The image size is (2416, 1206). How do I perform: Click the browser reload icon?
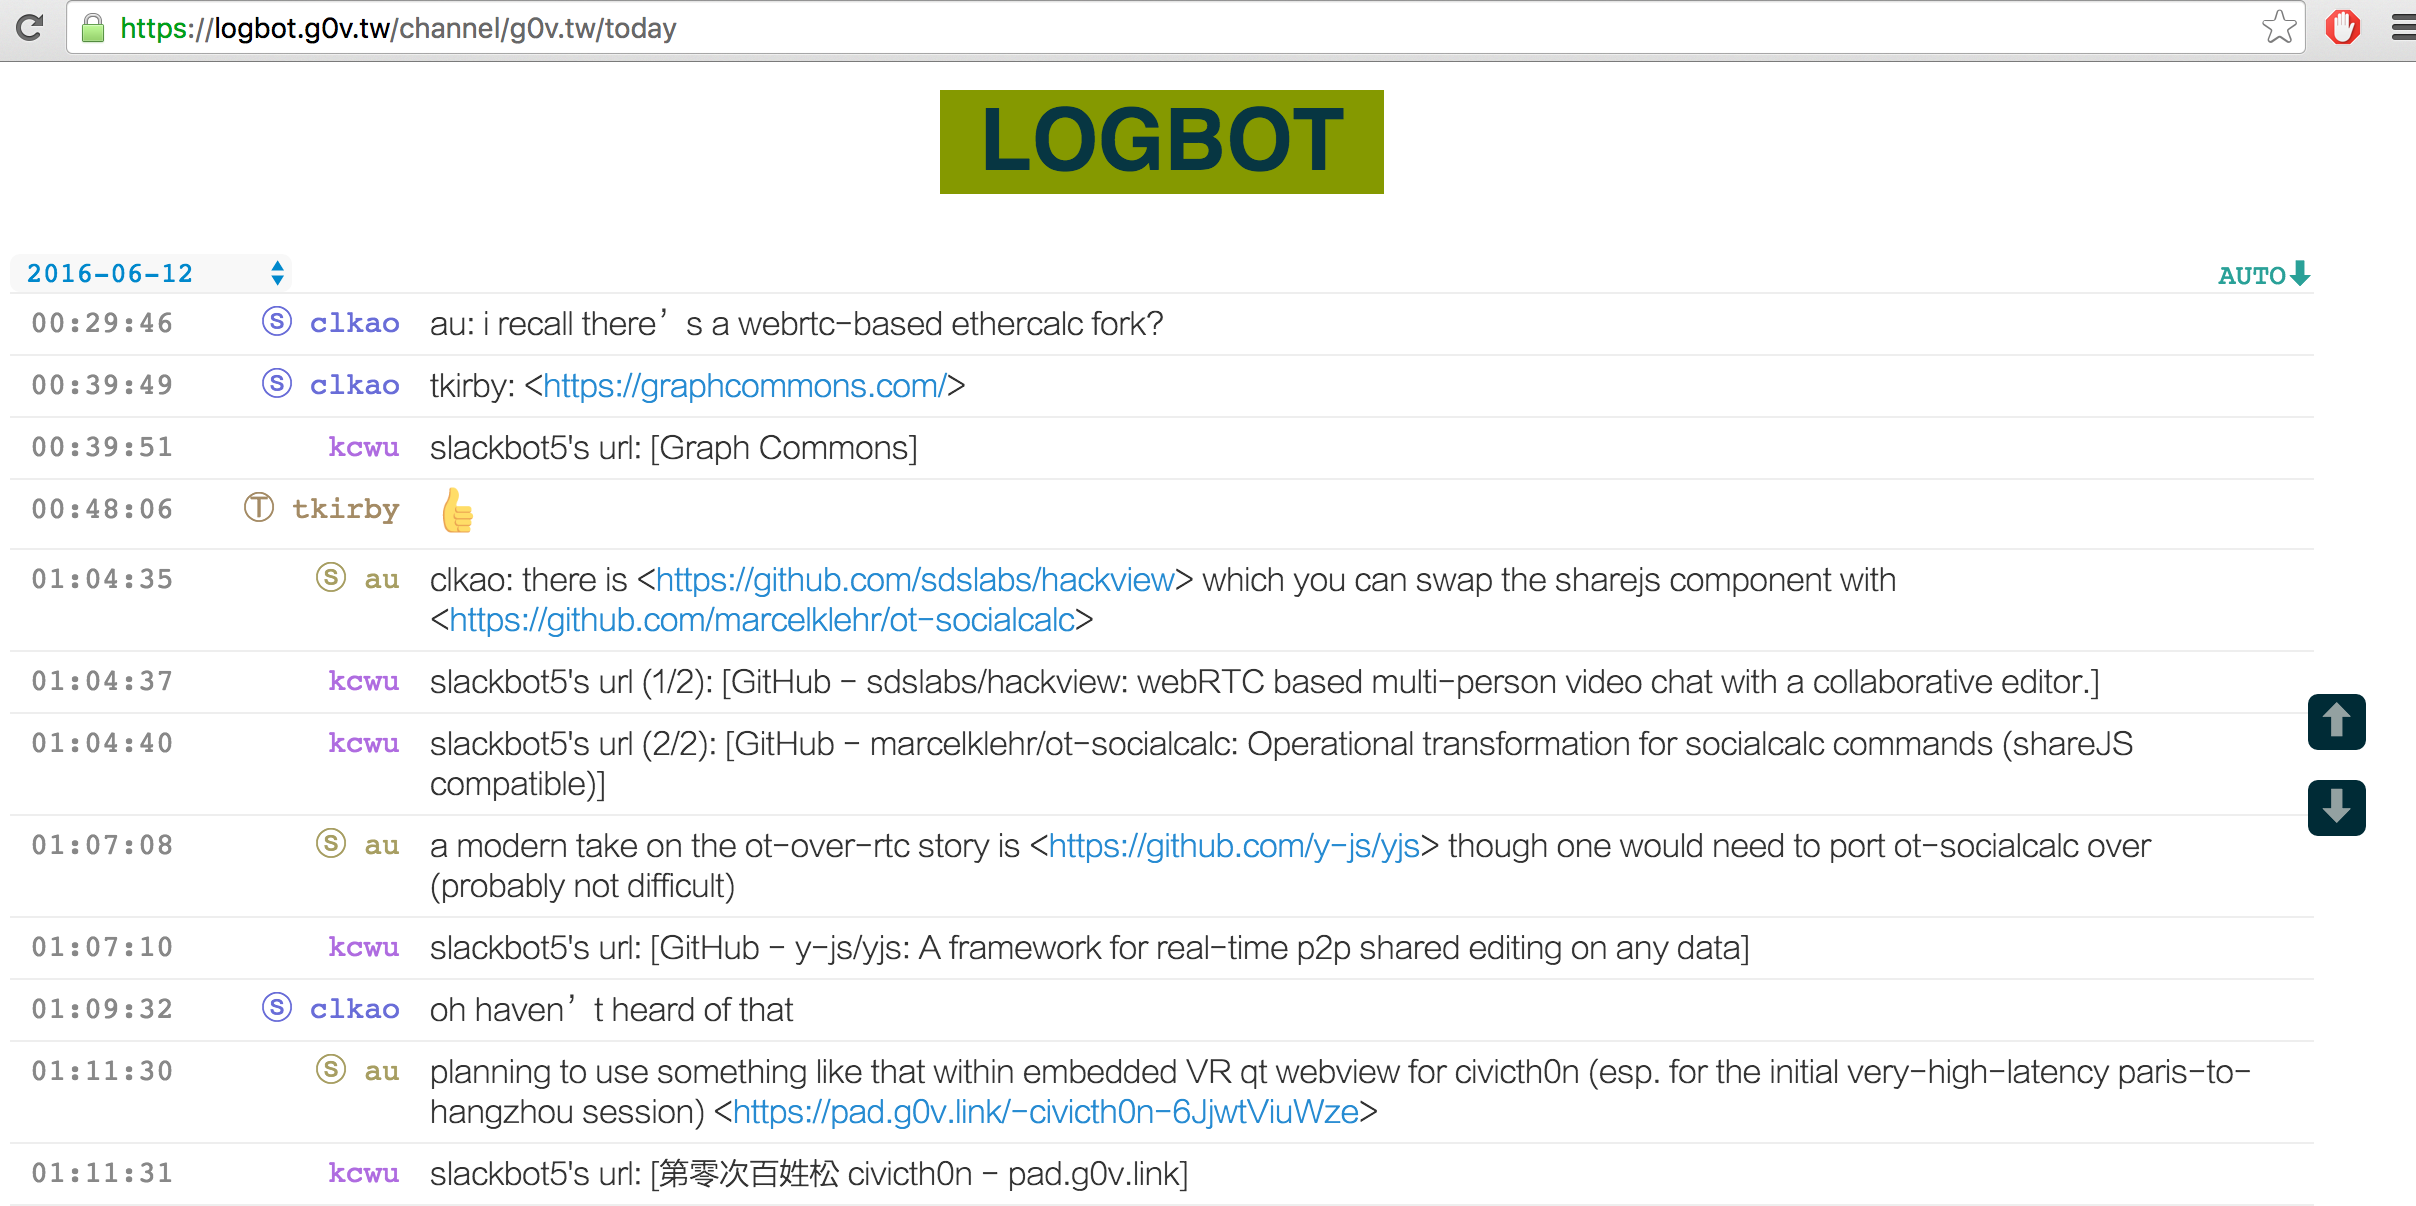pos(29,27)
